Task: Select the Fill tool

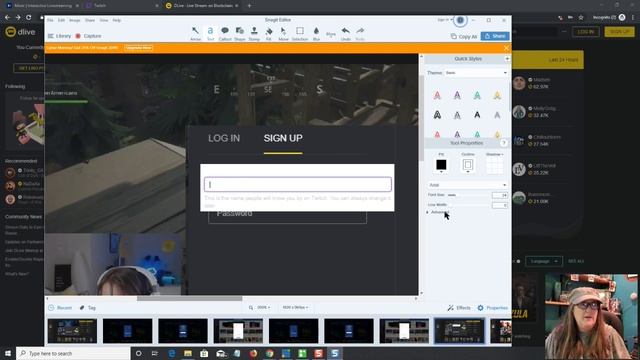Action: [269, 33]
